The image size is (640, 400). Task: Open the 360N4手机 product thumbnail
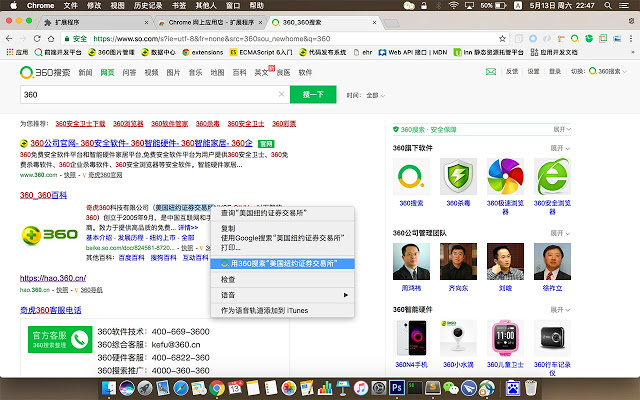411,338
